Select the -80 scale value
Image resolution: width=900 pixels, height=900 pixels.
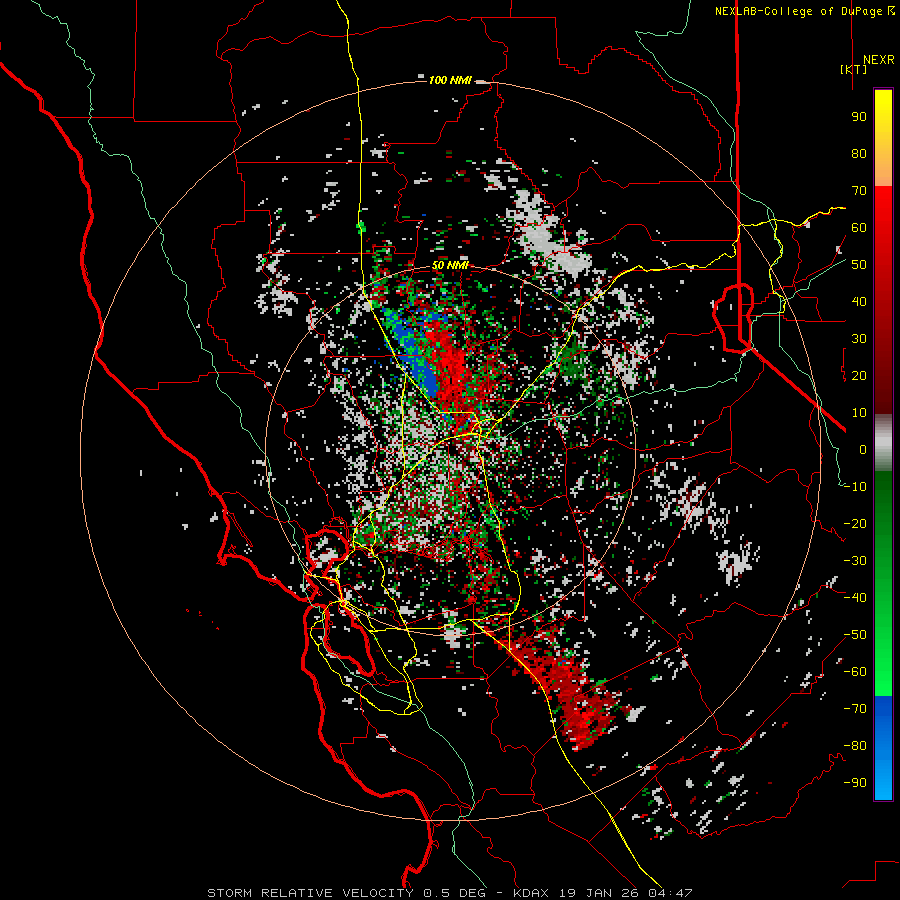pyautogui.click(x=855, y=746)
